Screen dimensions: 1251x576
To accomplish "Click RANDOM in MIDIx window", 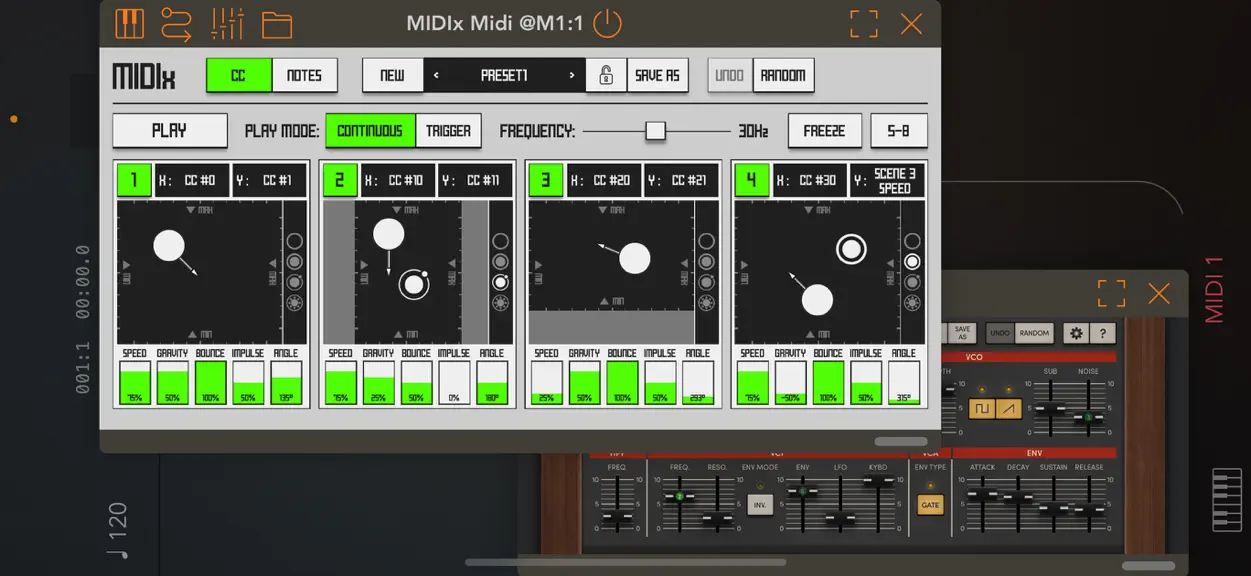I will [783, 75].
